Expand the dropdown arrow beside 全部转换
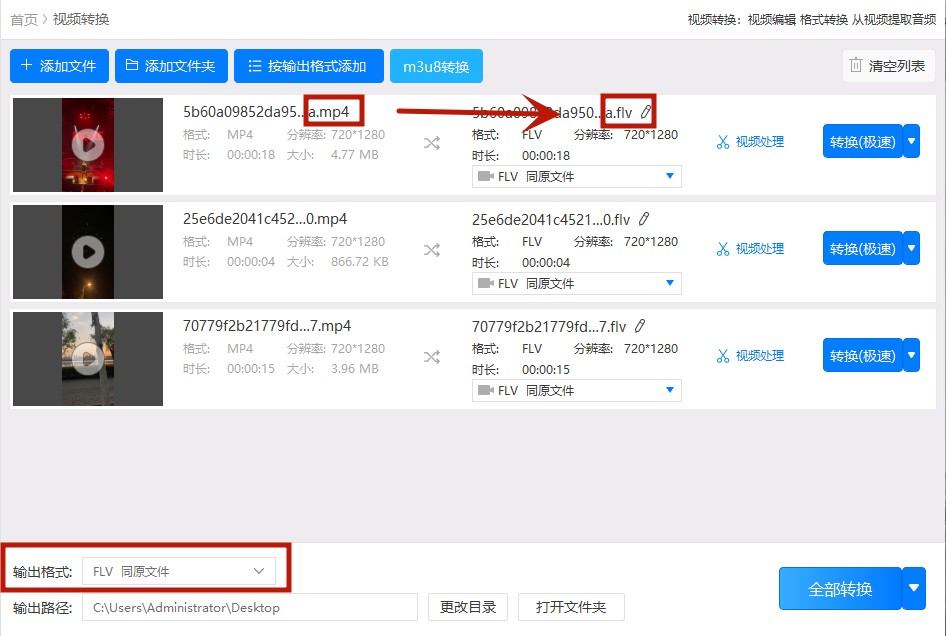This screenshot has width=946, height=636. [x=911, y=589]
